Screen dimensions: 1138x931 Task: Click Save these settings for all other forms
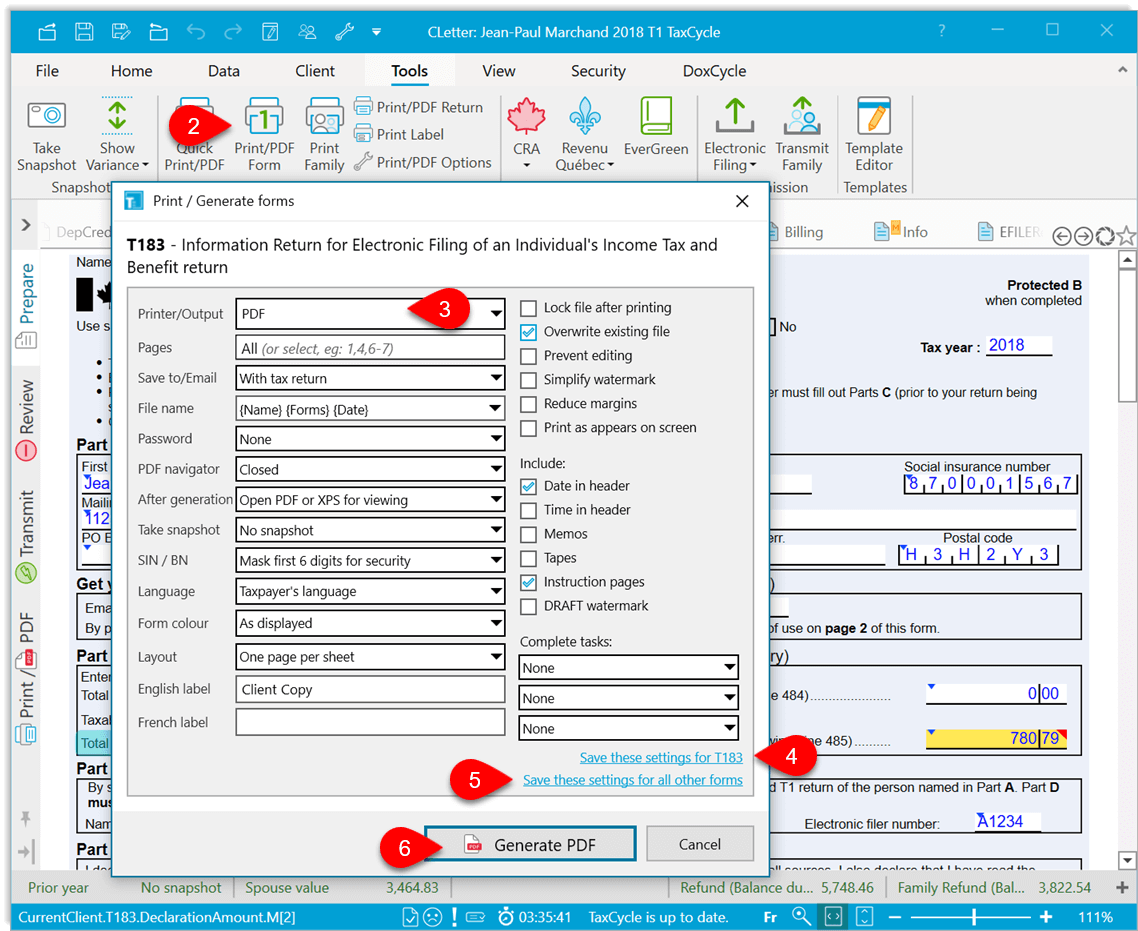[633, 780]
